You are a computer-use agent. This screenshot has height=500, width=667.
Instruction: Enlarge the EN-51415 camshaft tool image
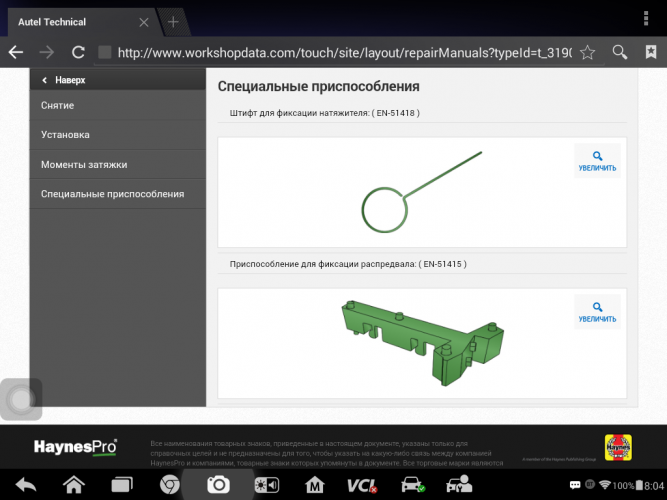click(x=597, y=312)
